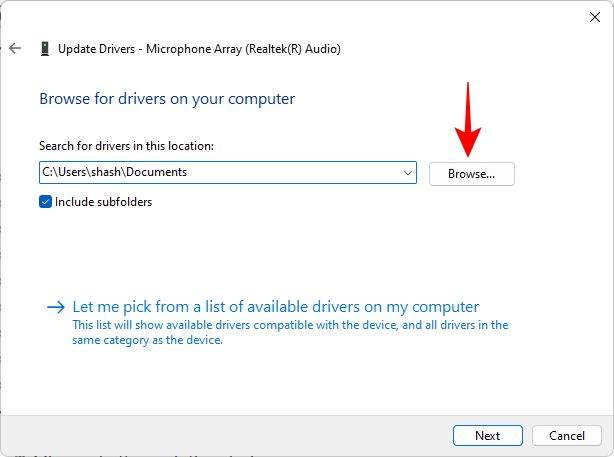
Task: Click the Update Drivers - Microphone Array title text
Action: pos(200,48)
